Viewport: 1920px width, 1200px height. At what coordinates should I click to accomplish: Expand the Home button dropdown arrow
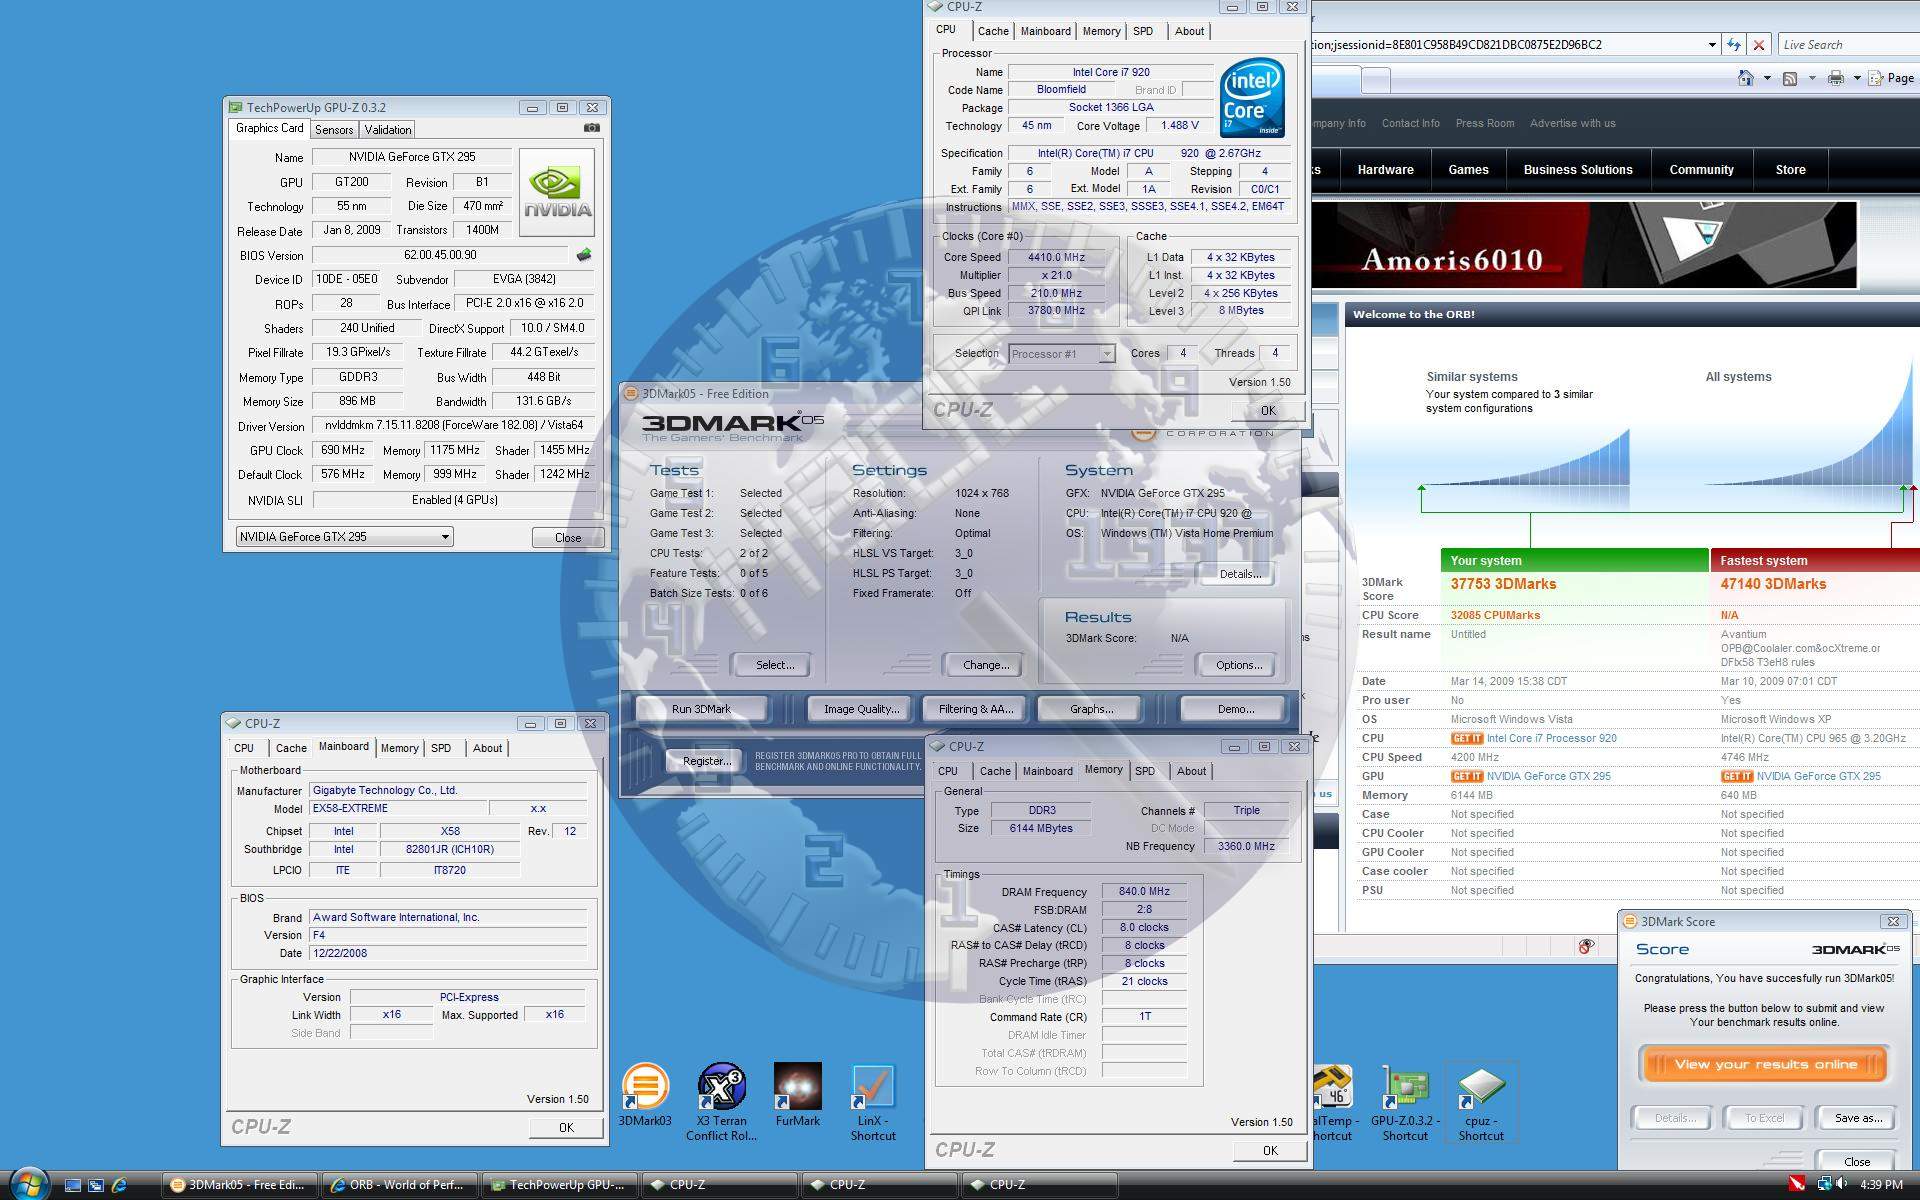pyautogui.click(x=1767, y=78)
